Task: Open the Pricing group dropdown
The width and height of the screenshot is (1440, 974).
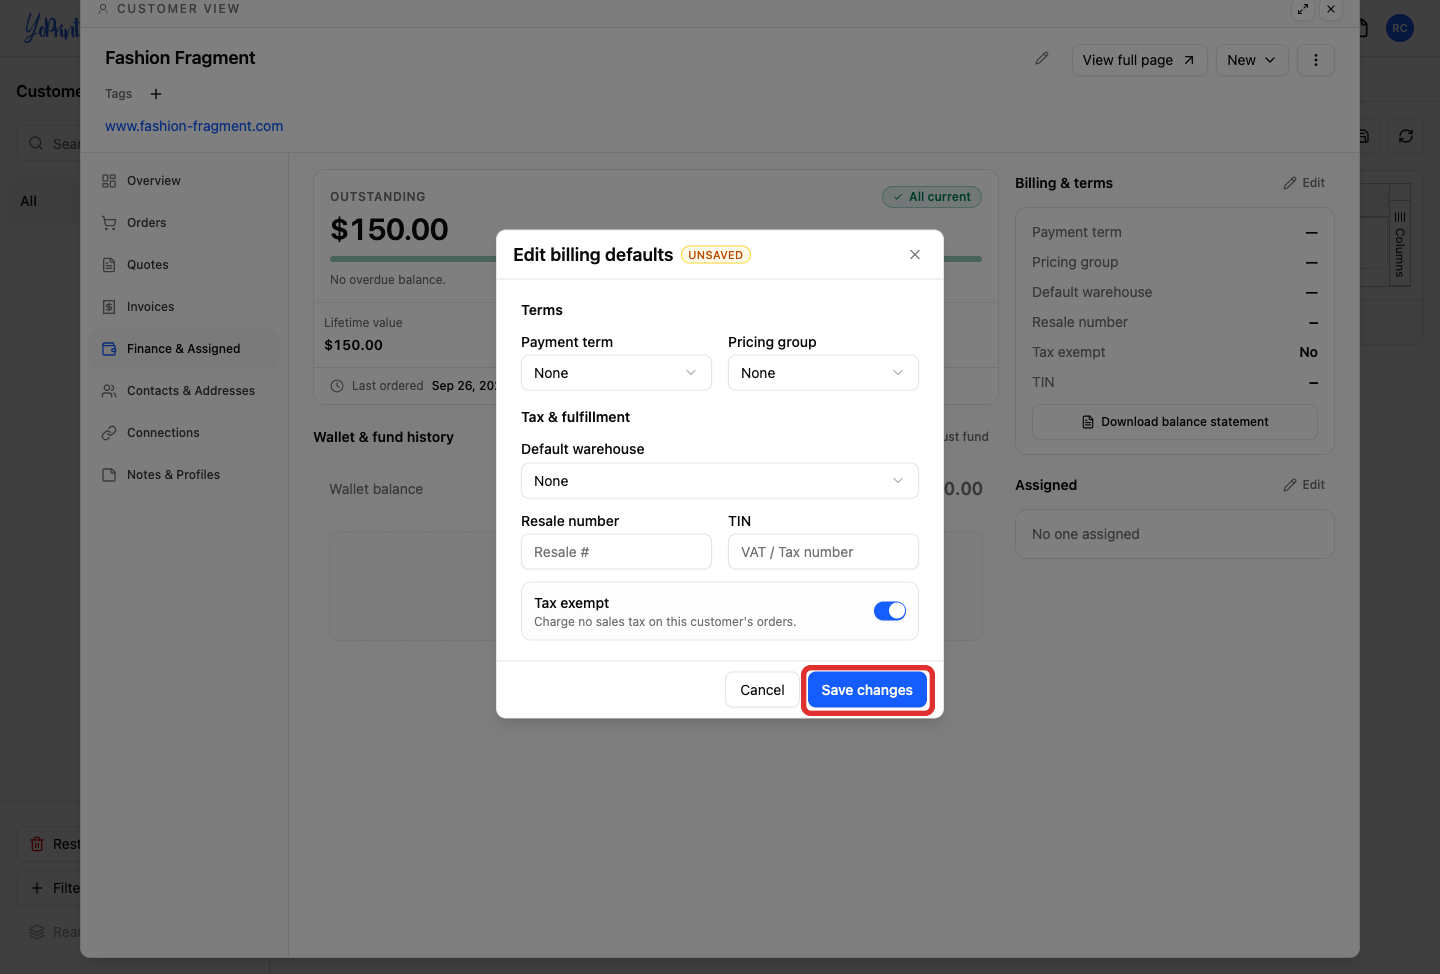Action: pos(823,373)
